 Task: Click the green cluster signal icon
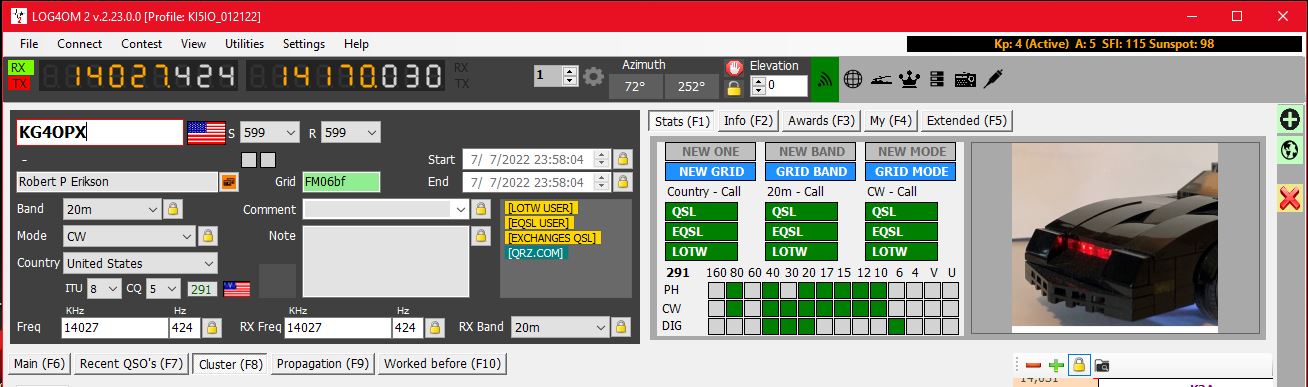[824, 78]
